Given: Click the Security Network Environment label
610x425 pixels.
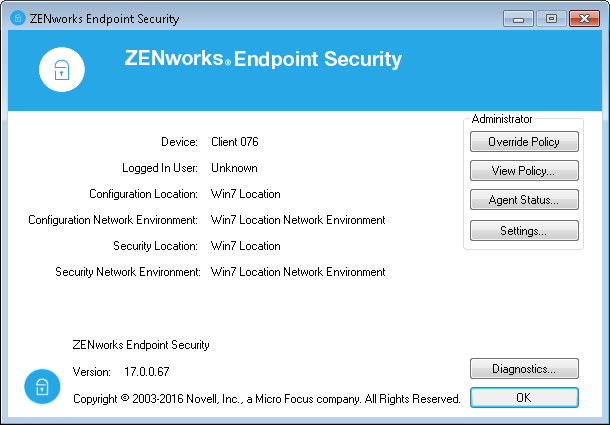Looking at the screenshot, I should [x=128, y=272].
